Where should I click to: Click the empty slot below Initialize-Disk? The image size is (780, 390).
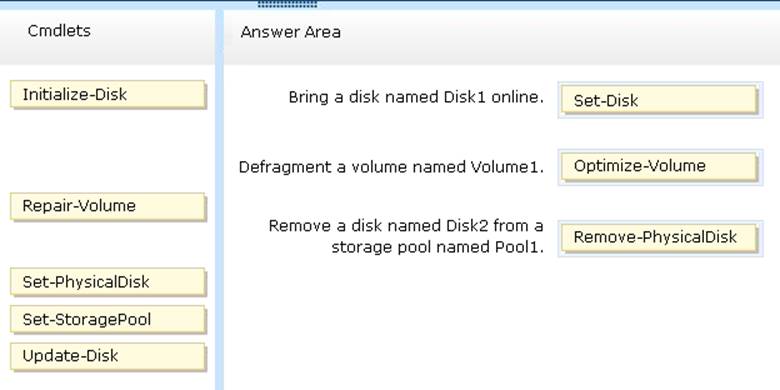(107, 150)
